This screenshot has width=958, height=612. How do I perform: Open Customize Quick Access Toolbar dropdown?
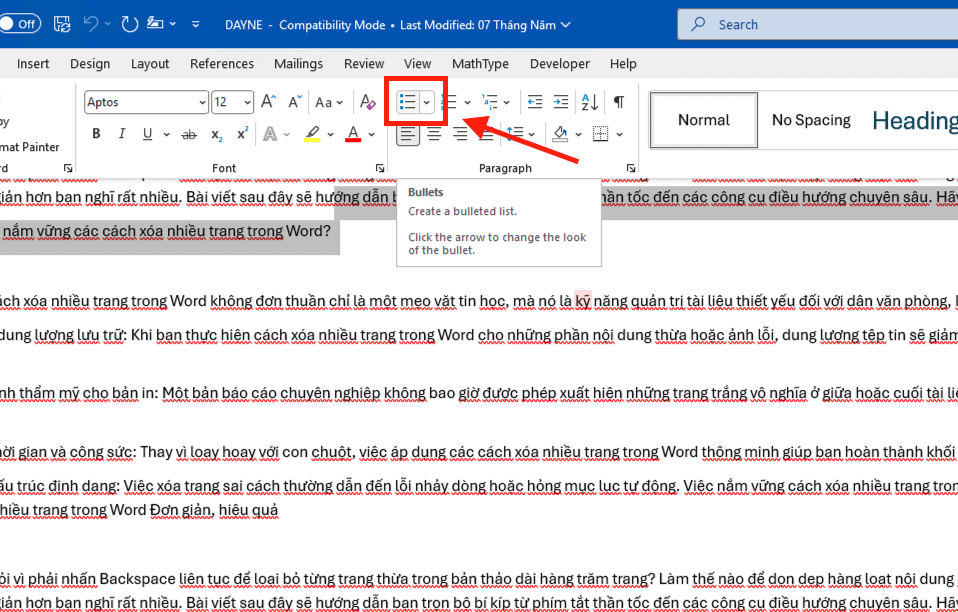pos(196,24)
